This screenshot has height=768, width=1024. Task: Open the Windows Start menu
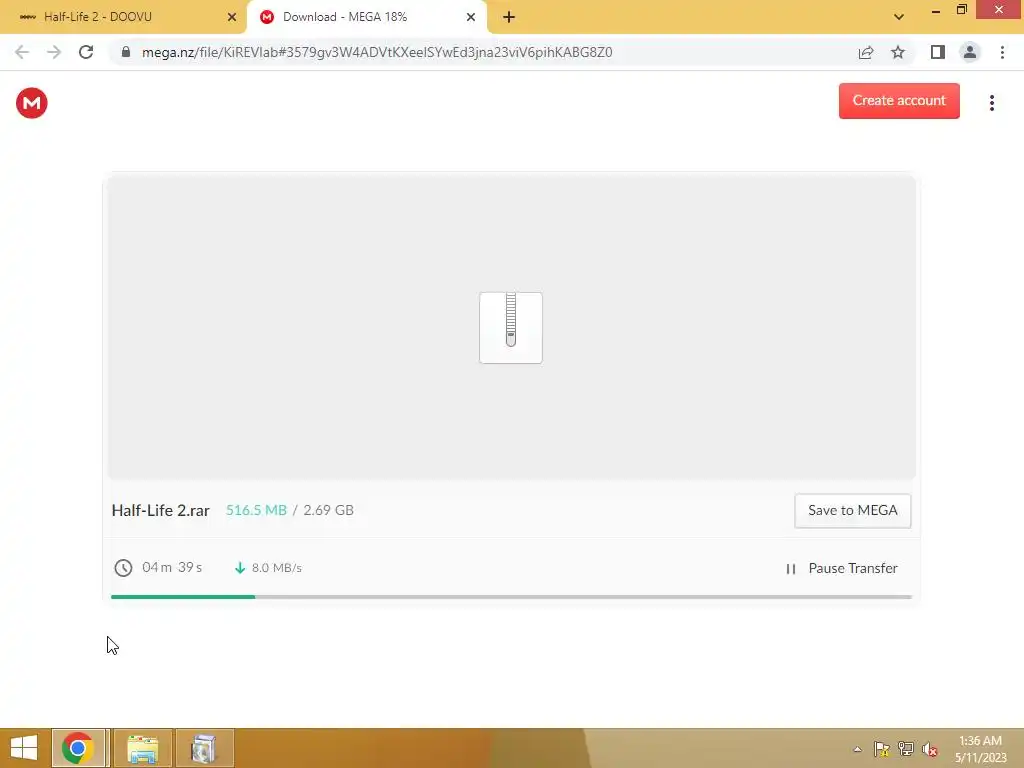(x=24, y=748)
